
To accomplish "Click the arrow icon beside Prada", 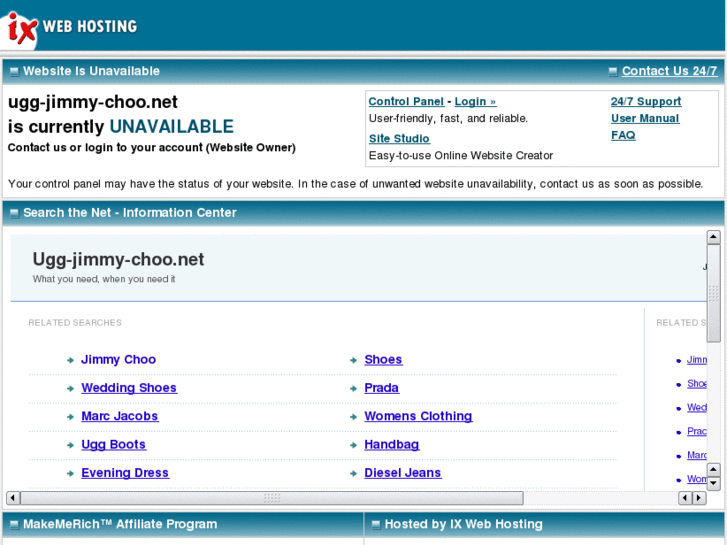I will click(354, 389).
